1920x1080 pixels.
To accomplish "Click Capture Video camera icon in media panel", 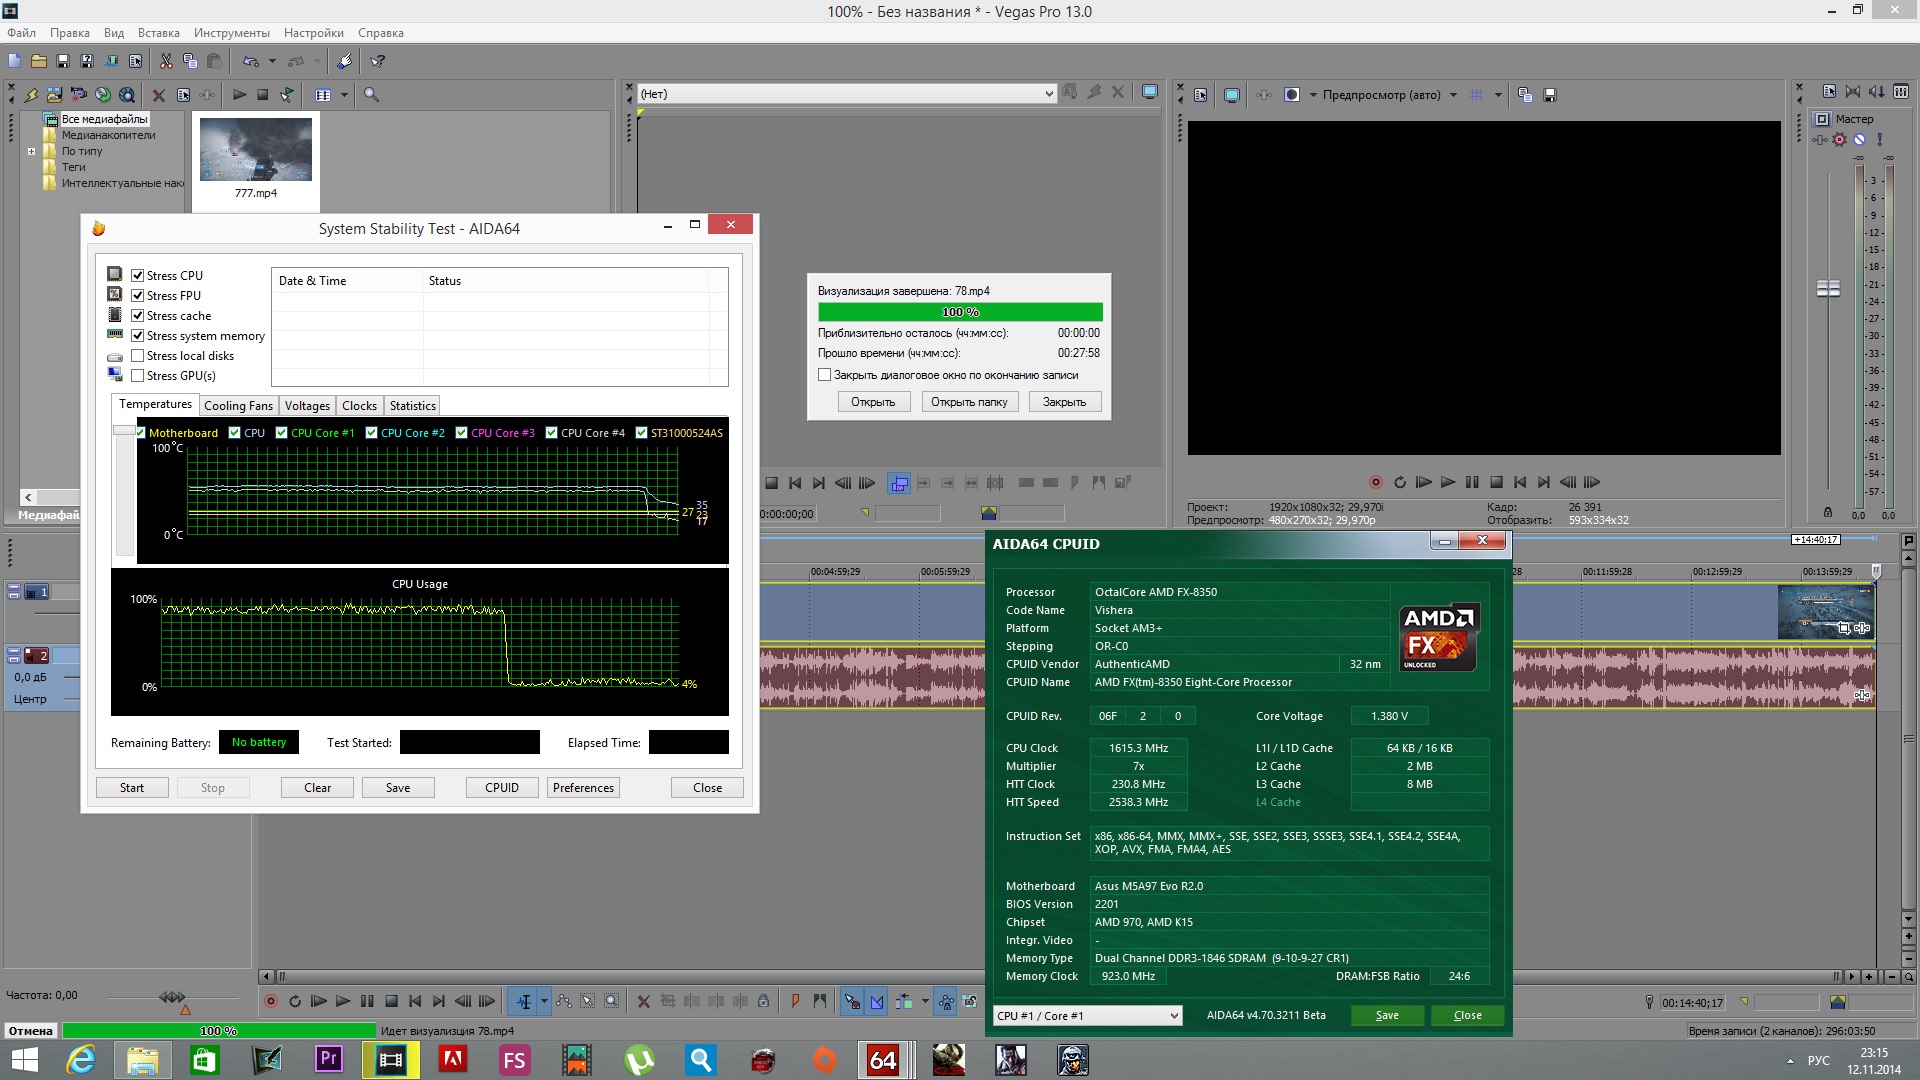I will (x=78, y=95).
